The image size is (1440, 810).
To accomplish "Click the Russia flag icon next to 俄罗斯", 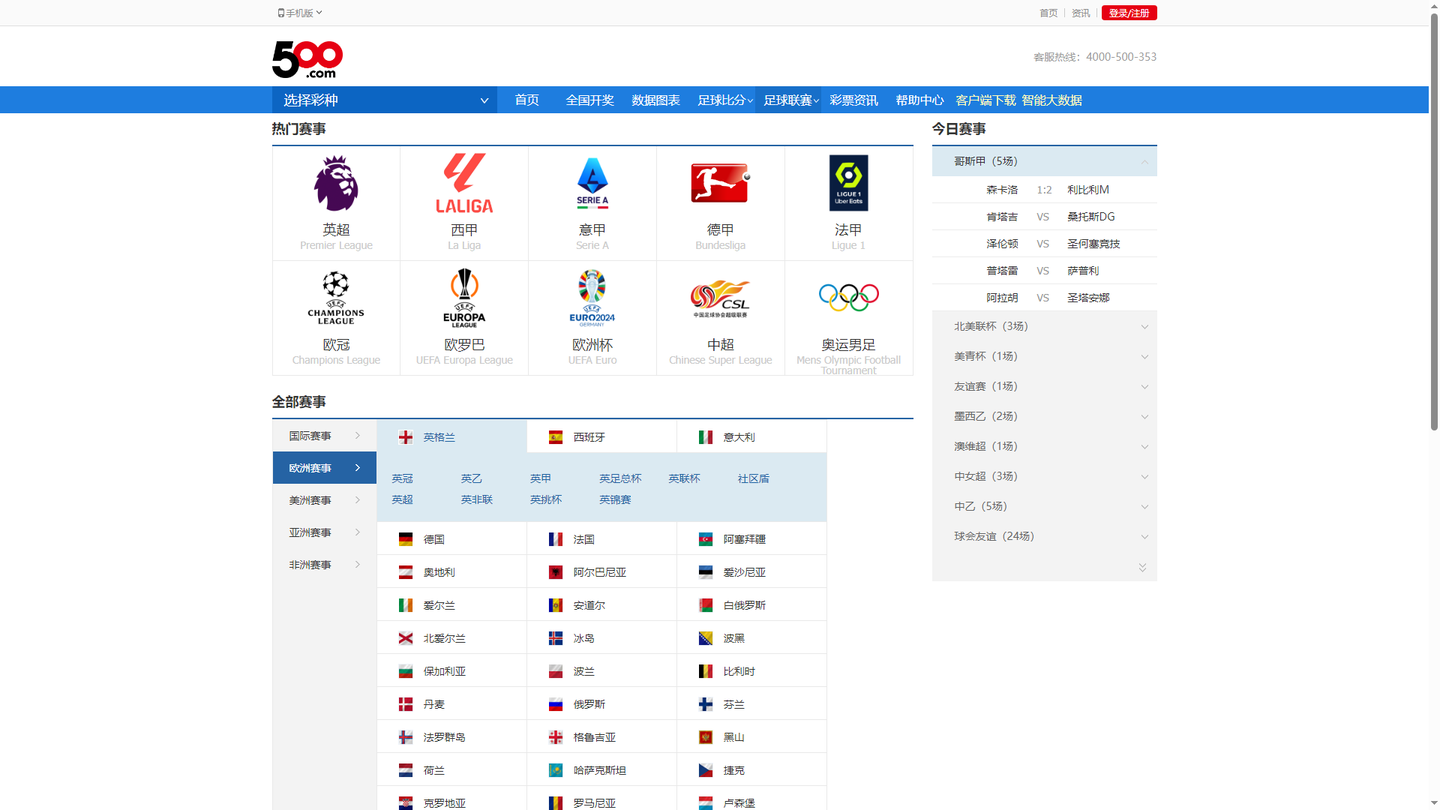I will (x=555, y=704).
